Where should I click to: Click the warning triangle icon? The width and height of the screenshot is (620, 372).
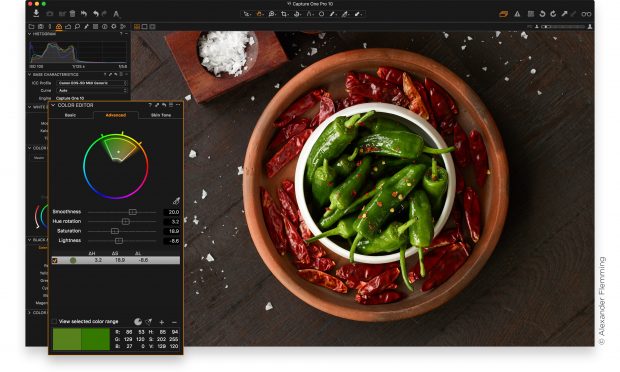coord(517,14)
